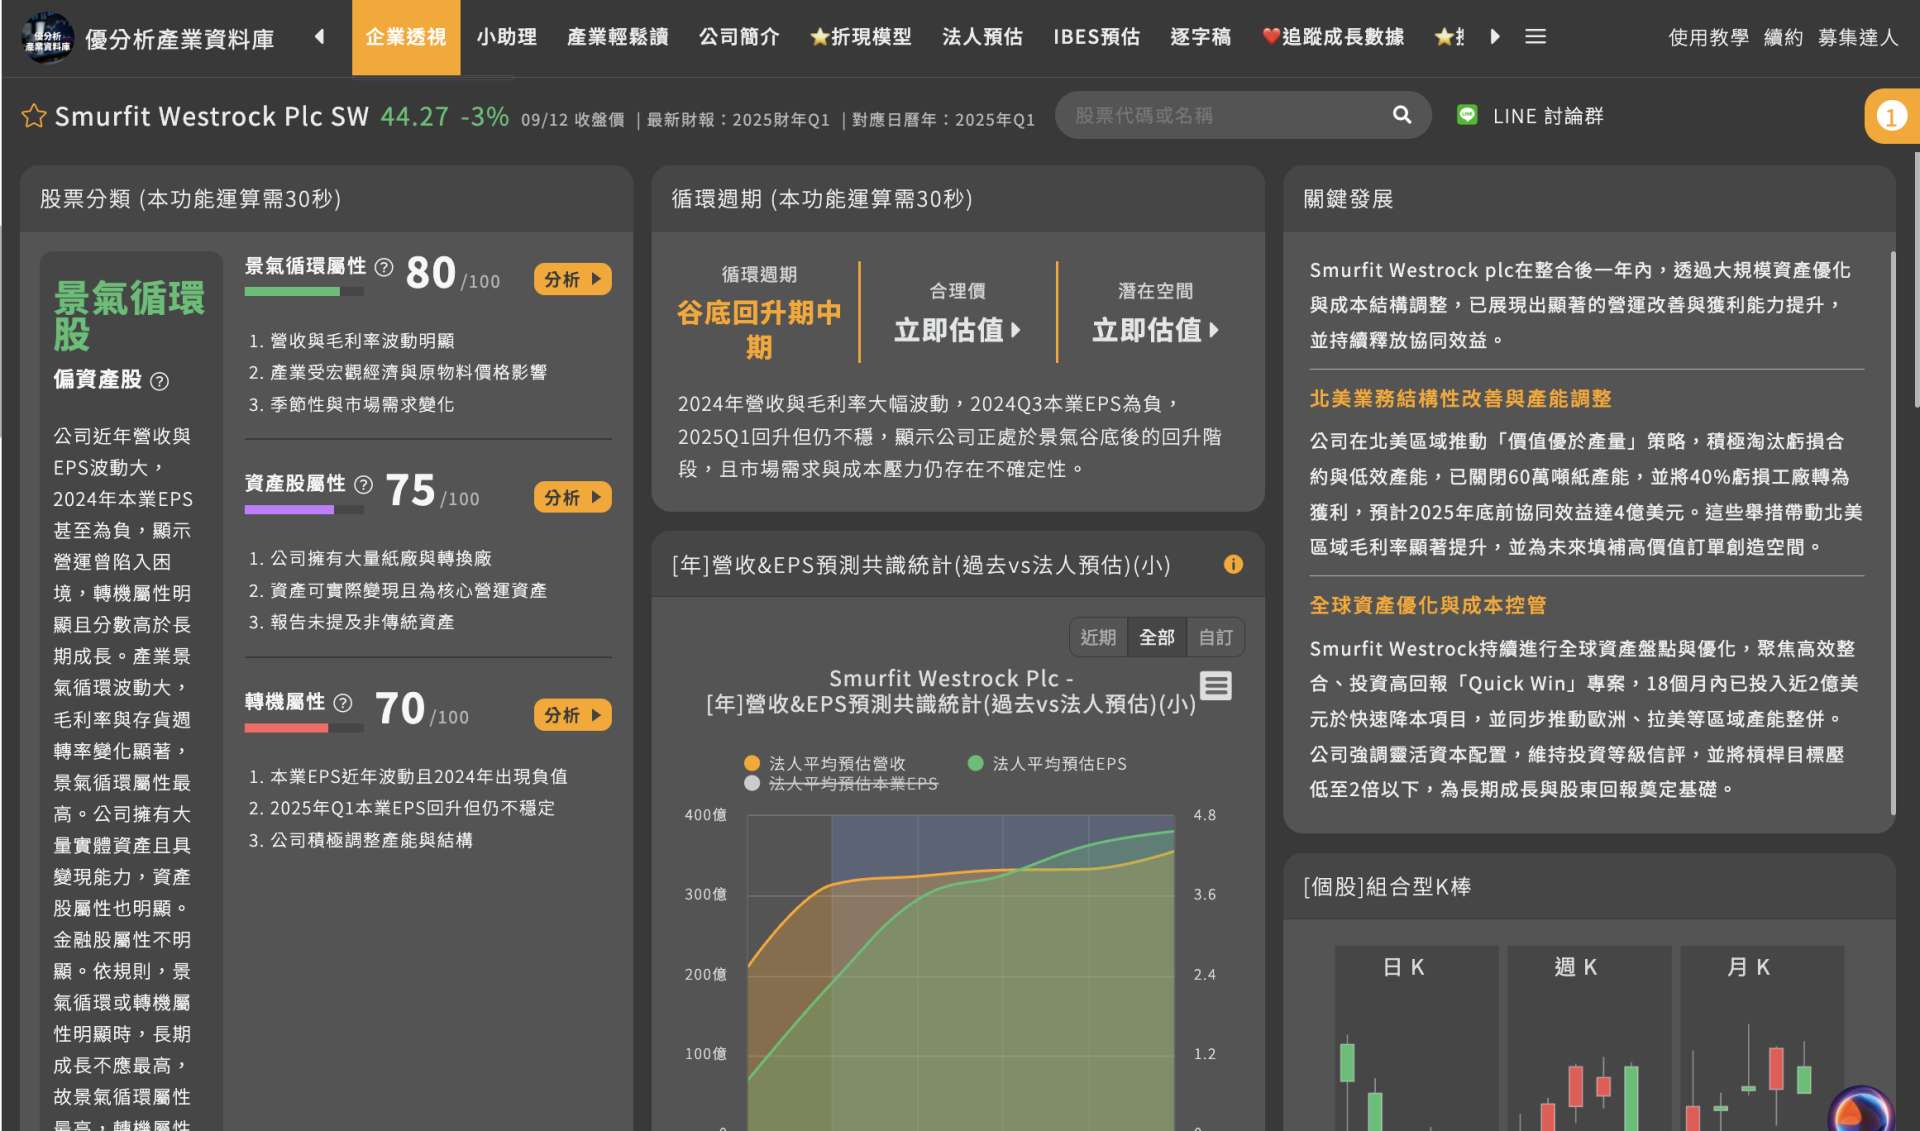Open the floating assistant orb icon
The width and height of the screenshot is (1920, 1131).
1861,1109
